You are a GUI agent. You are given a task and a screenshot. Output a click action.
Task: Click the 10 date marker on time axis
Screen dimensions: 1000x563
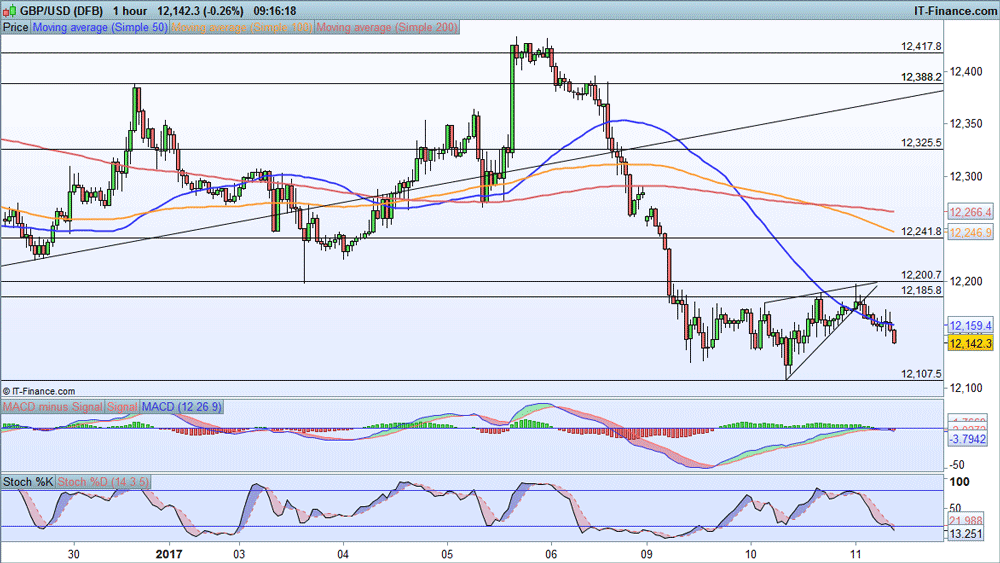coord(751,554)
